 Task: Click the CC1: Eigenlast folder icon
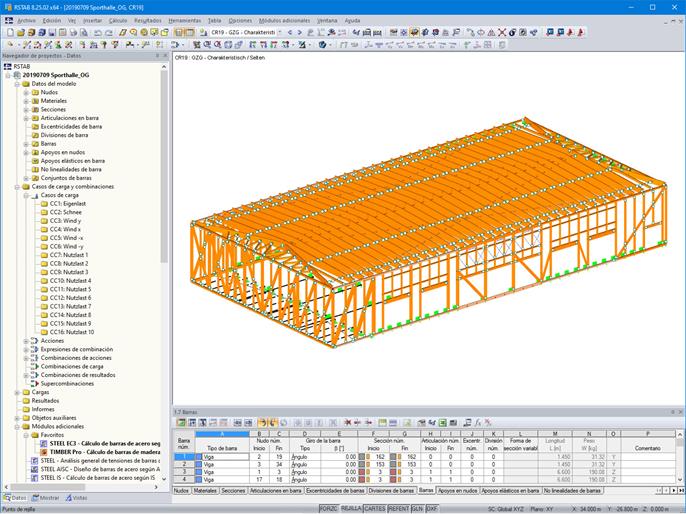[x=44, y=204]
